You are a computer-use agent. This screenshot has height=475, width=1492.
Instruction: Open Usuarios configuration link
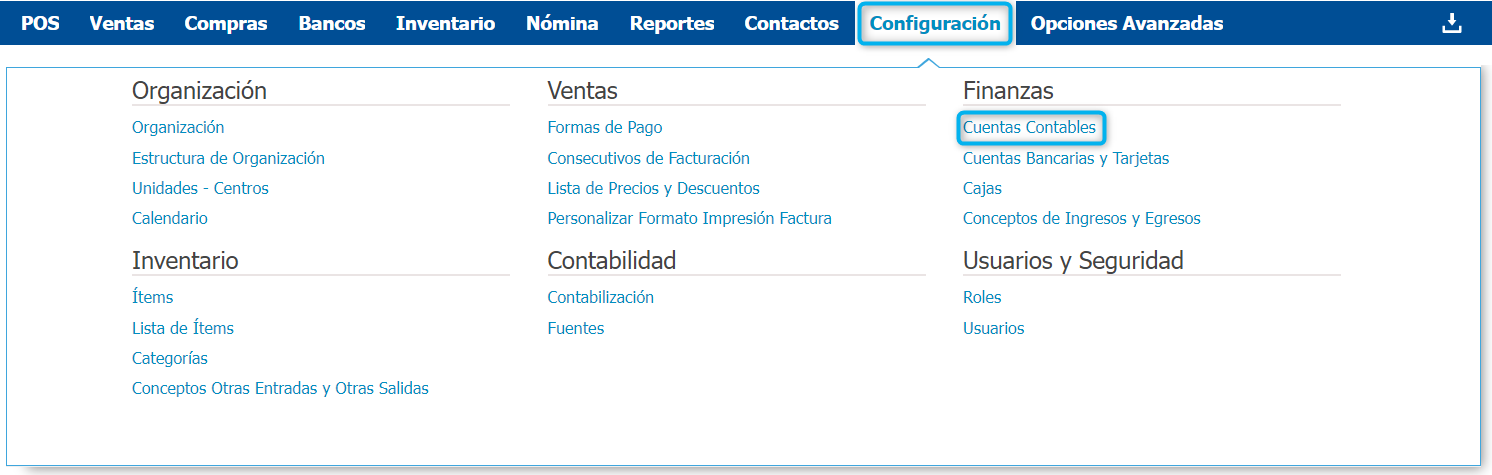[993, 328]
